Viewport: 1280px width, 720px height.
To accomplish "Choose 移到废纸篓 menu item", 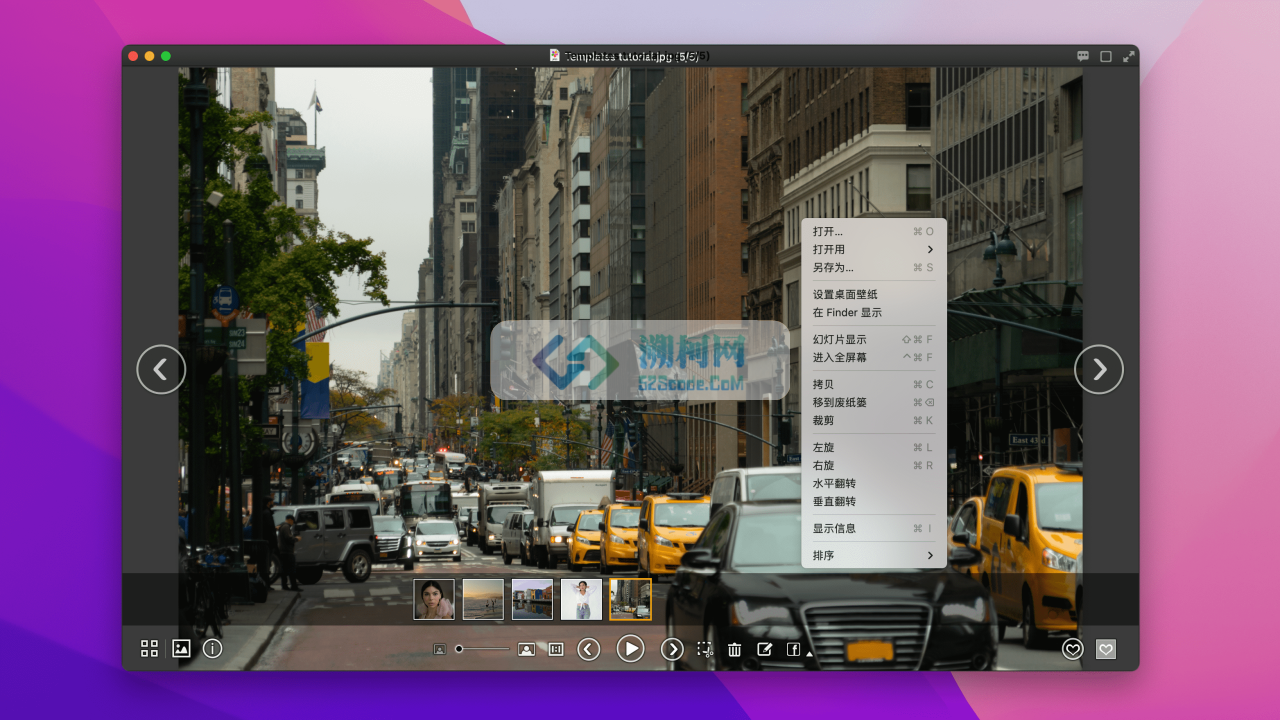I will pyautogui.click(x=874, y=402).
